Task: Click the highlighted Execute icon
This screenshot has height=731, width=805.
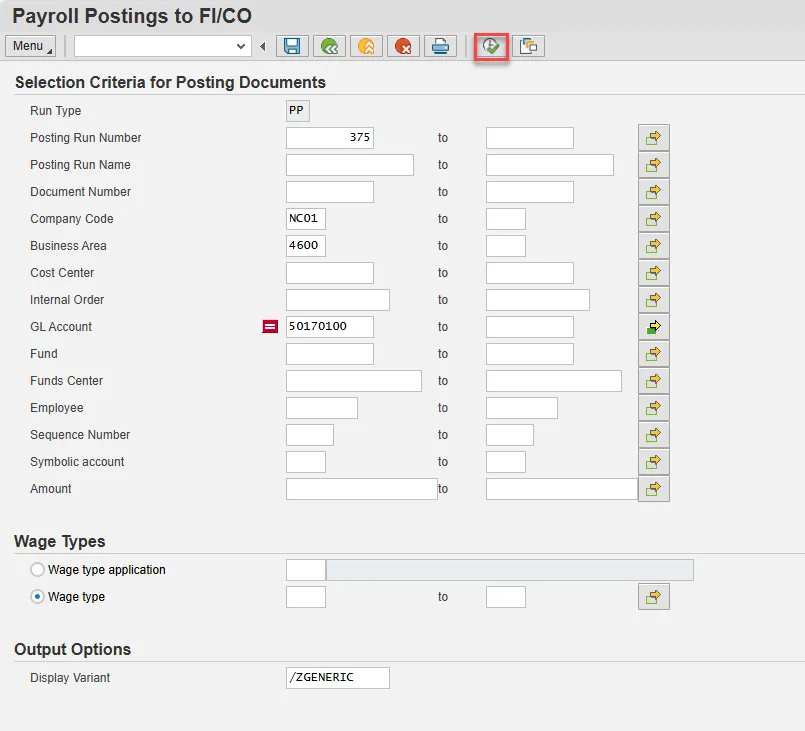Action: [491, 46]
